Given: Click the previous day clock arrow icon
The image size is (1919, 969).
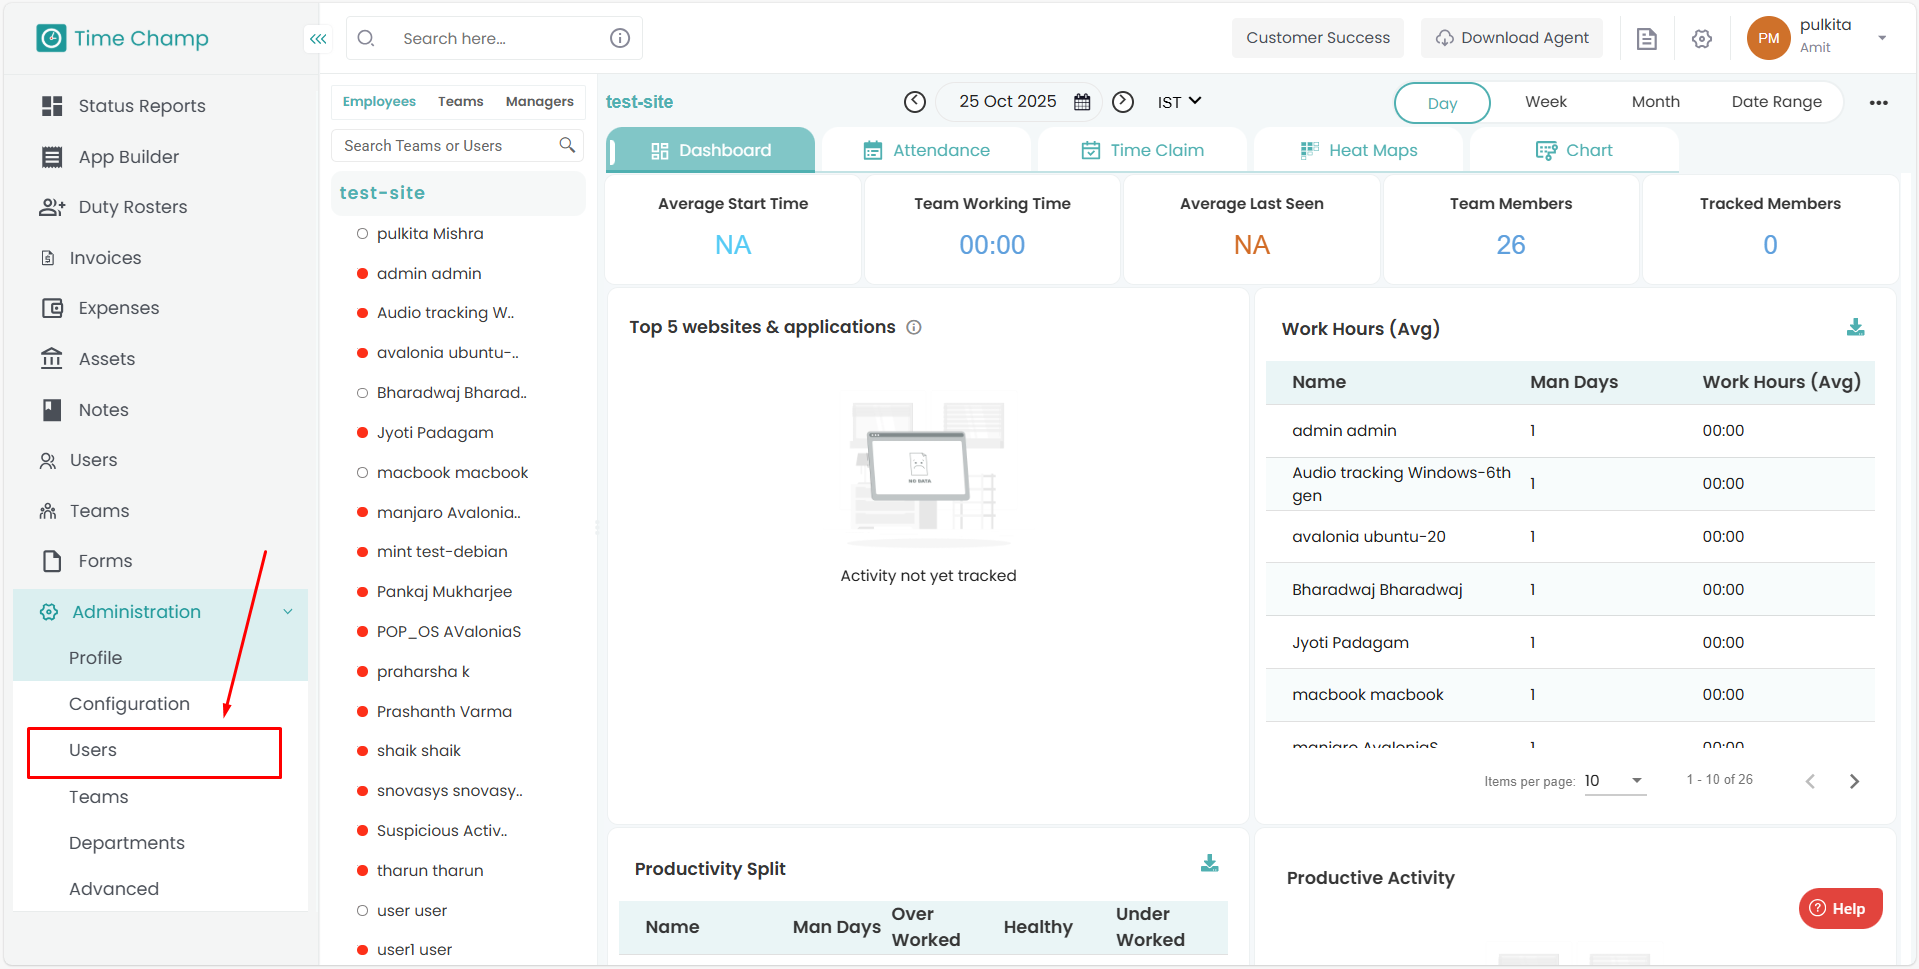Looking at the screenshot, I should coord(914,102).
